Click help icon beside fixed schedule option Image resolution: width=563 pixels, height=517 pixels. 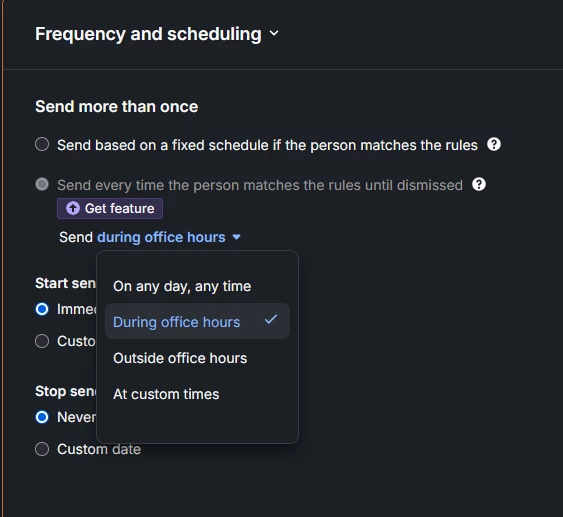point(494,145)
